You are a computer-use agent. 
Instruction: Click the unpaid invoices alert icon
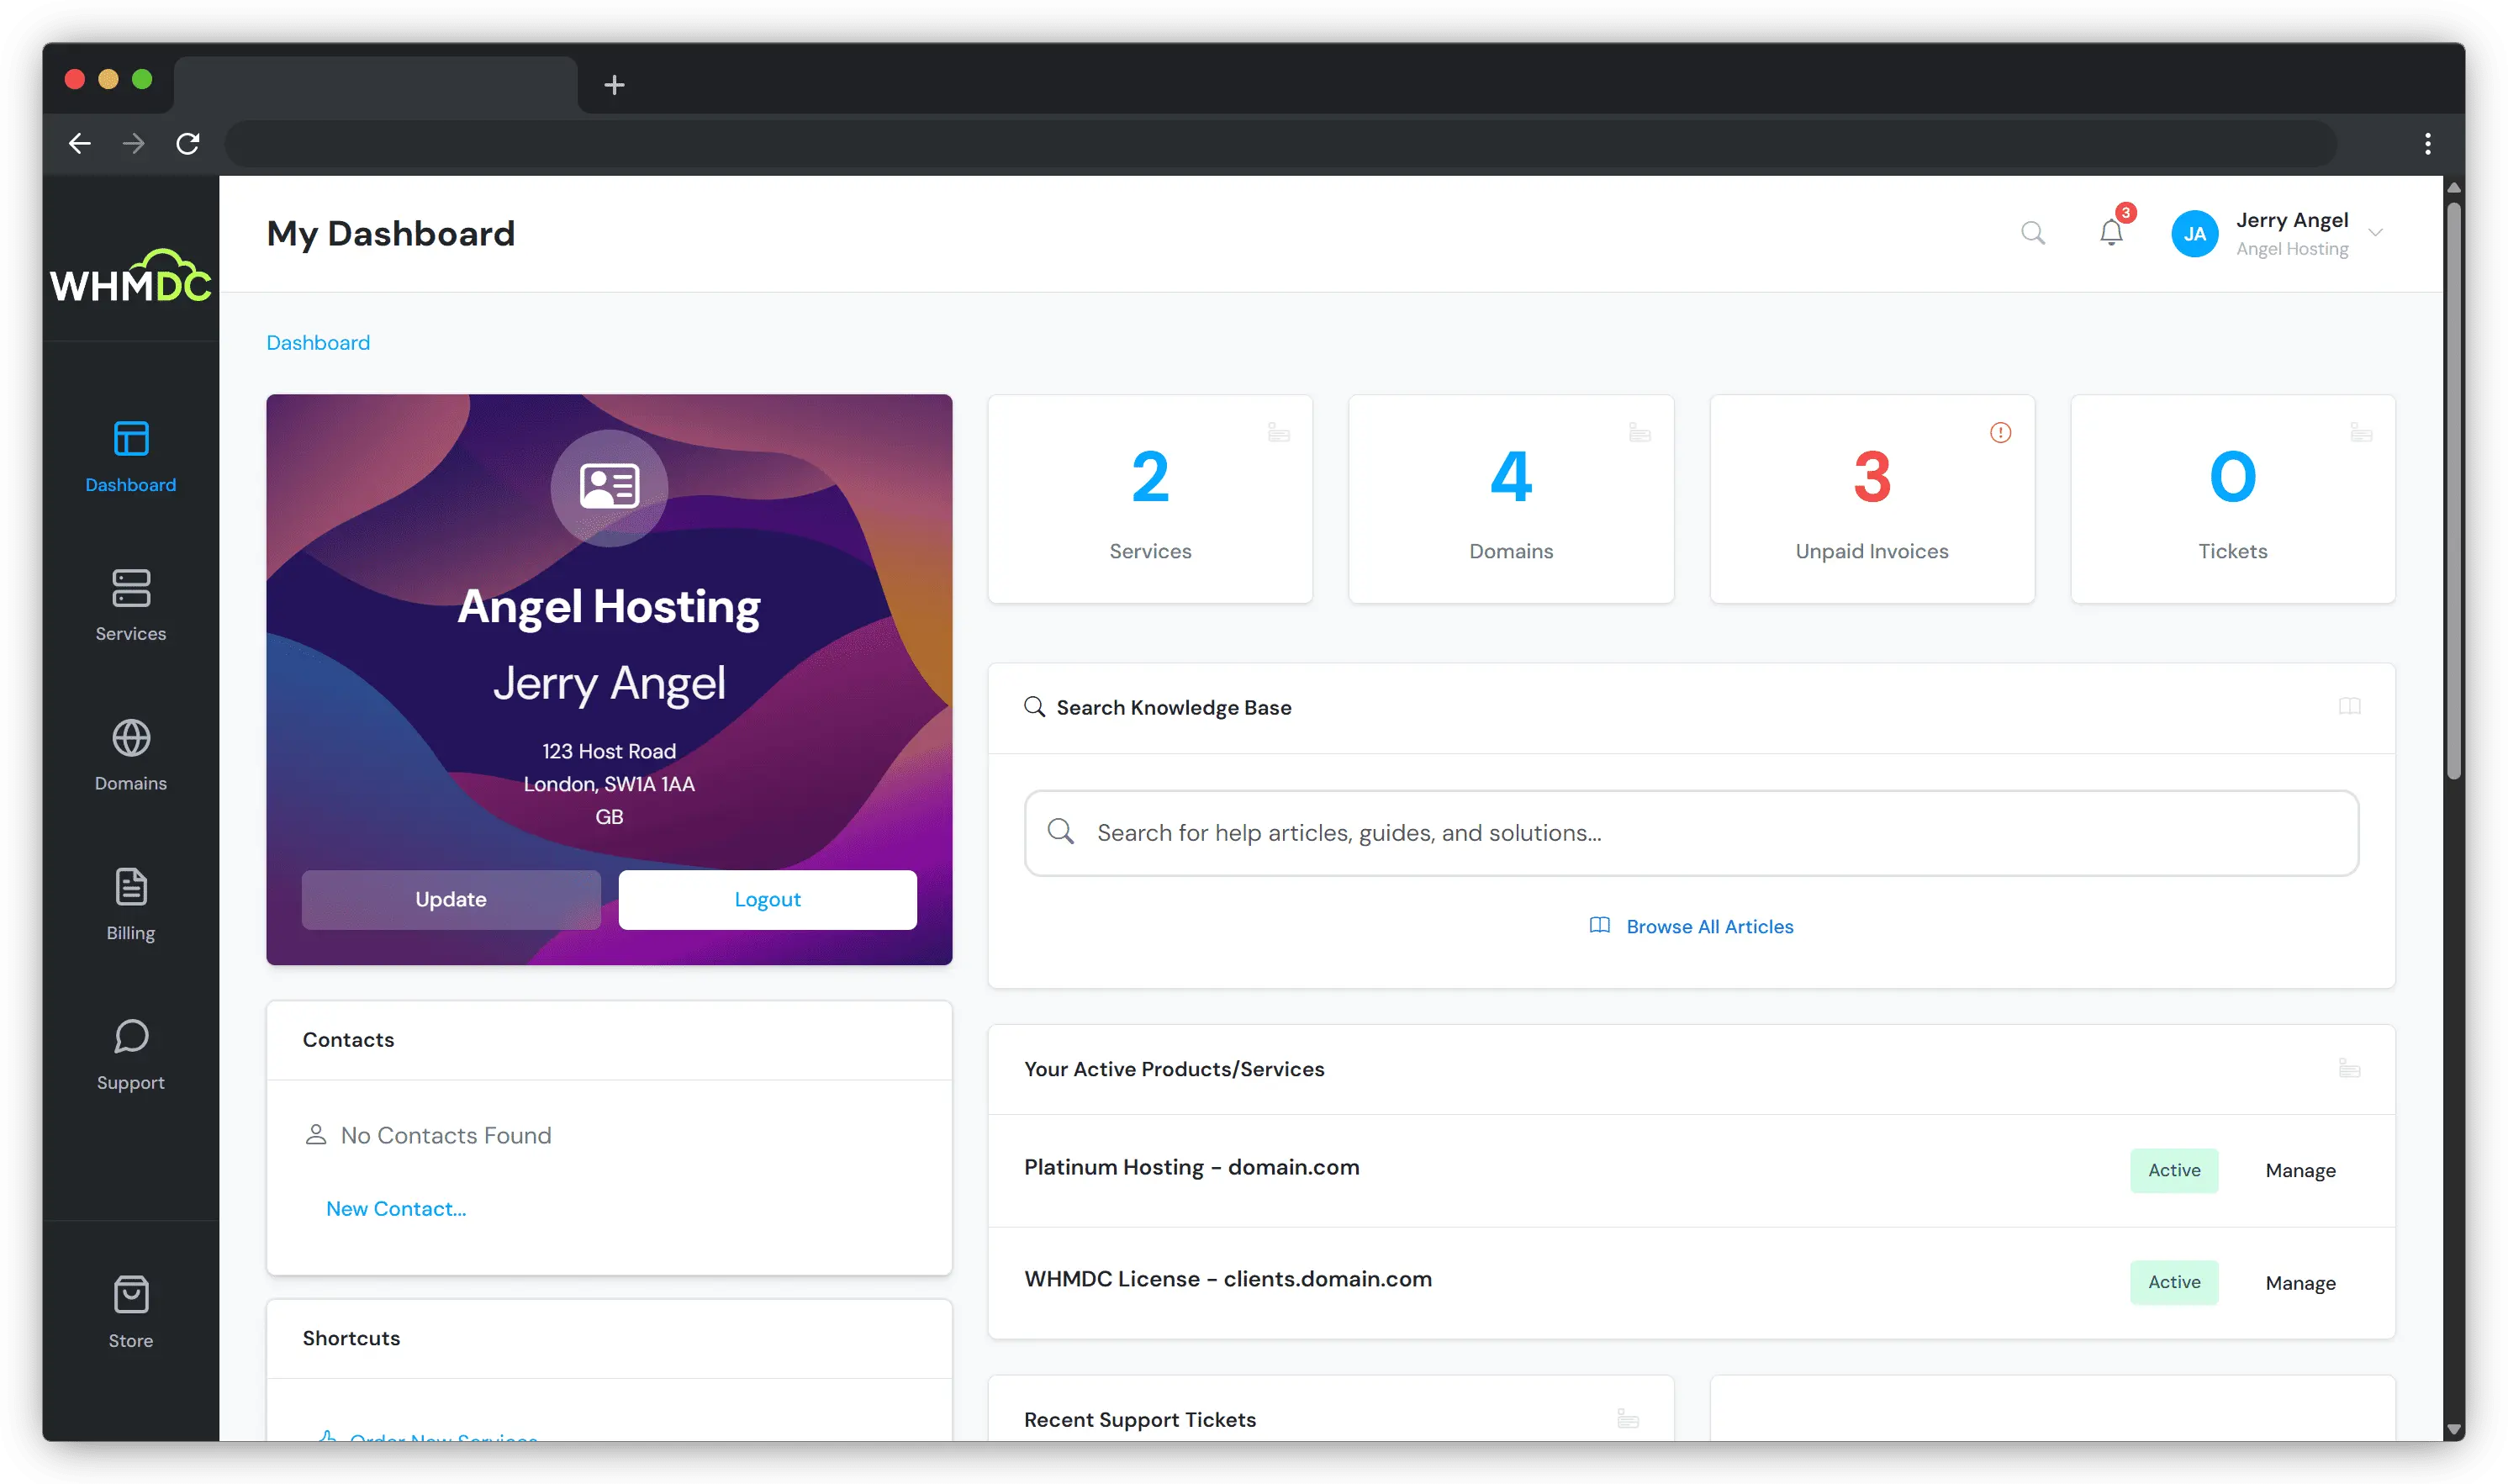pos(2000,433)
